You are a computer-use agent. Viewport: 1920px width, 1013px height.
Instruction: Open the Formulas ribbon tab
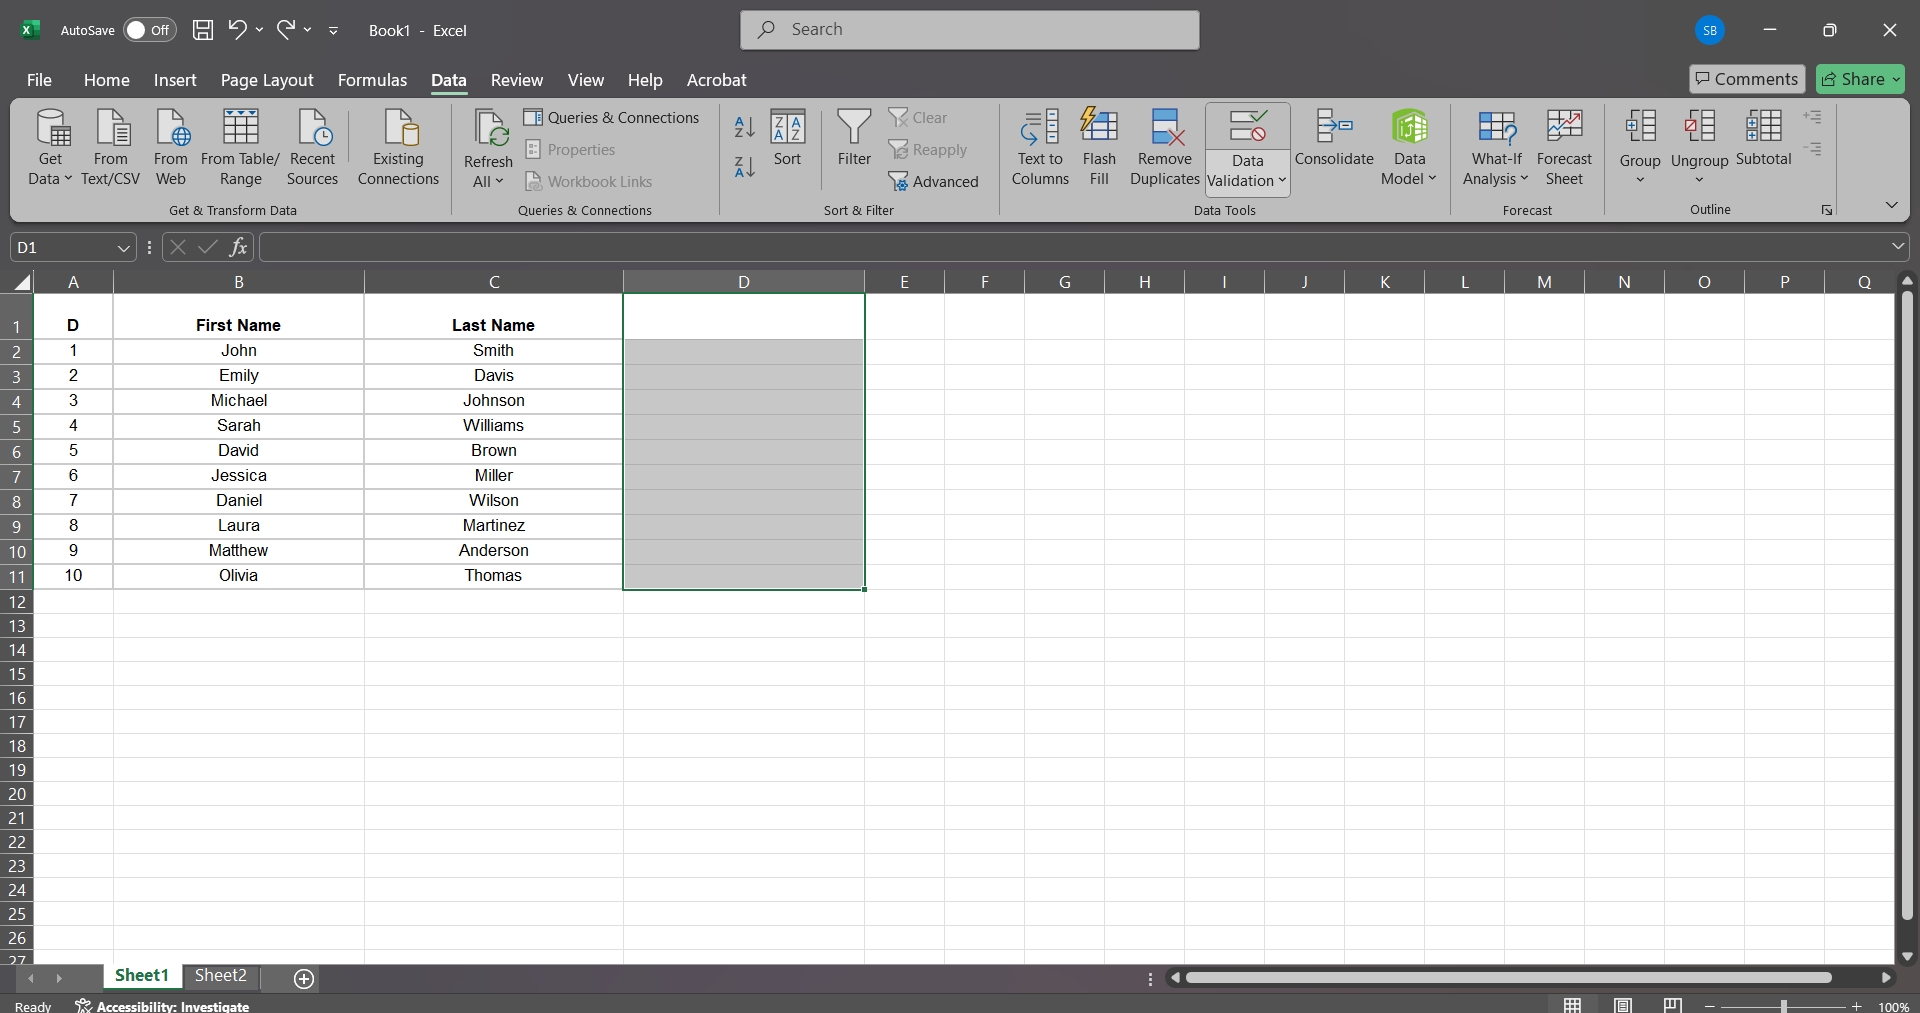pos(372,80)
